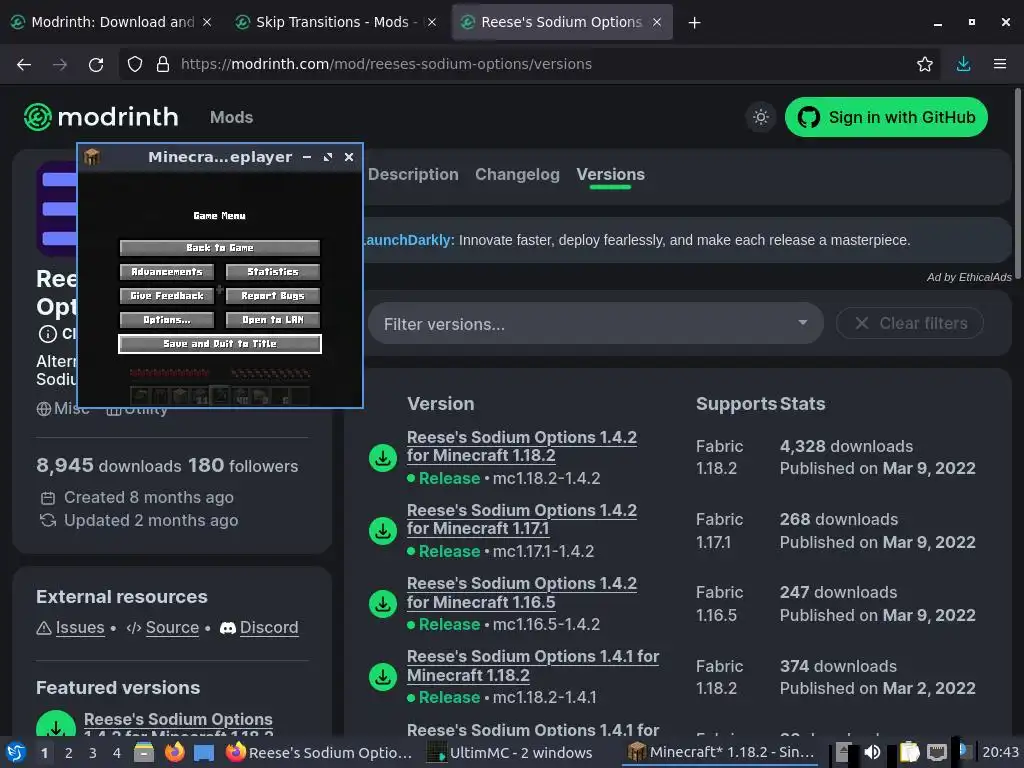This screenshot has height=768, width=1024.
Task: Open the Mods navigation link
Action: point(231,118)
